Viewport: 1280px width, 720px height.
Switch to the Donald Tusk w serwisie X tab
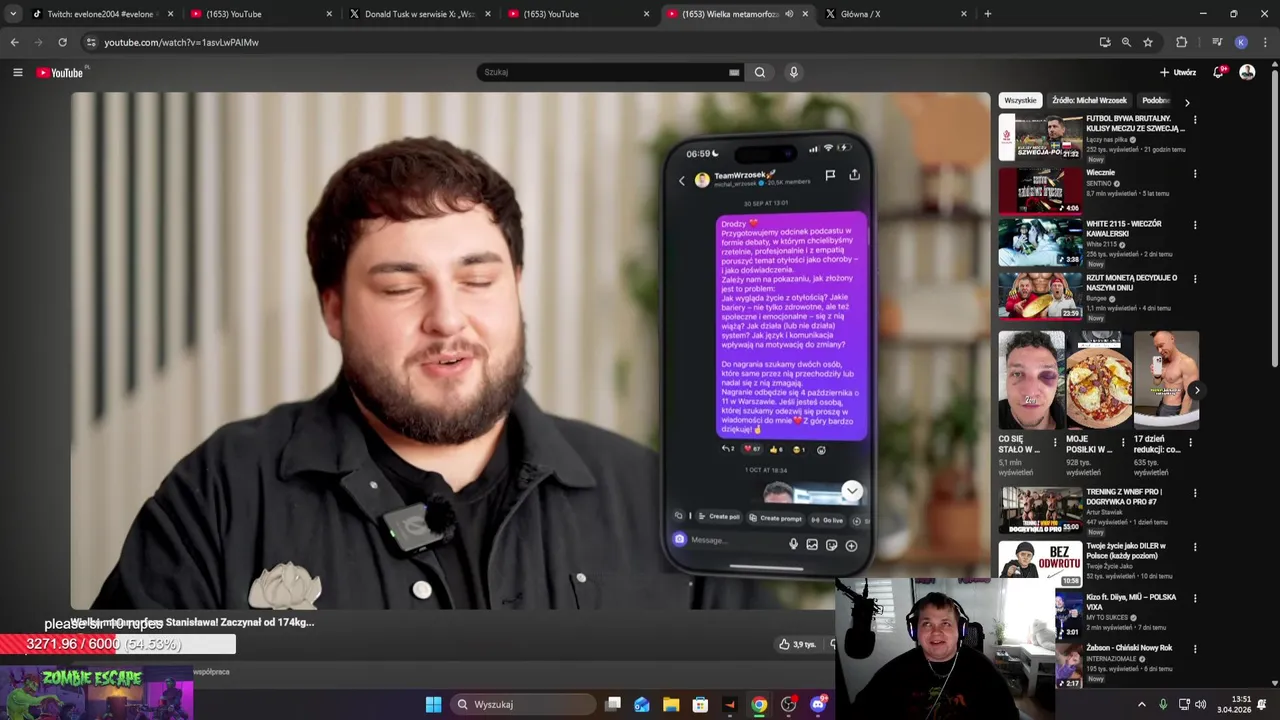420,14
